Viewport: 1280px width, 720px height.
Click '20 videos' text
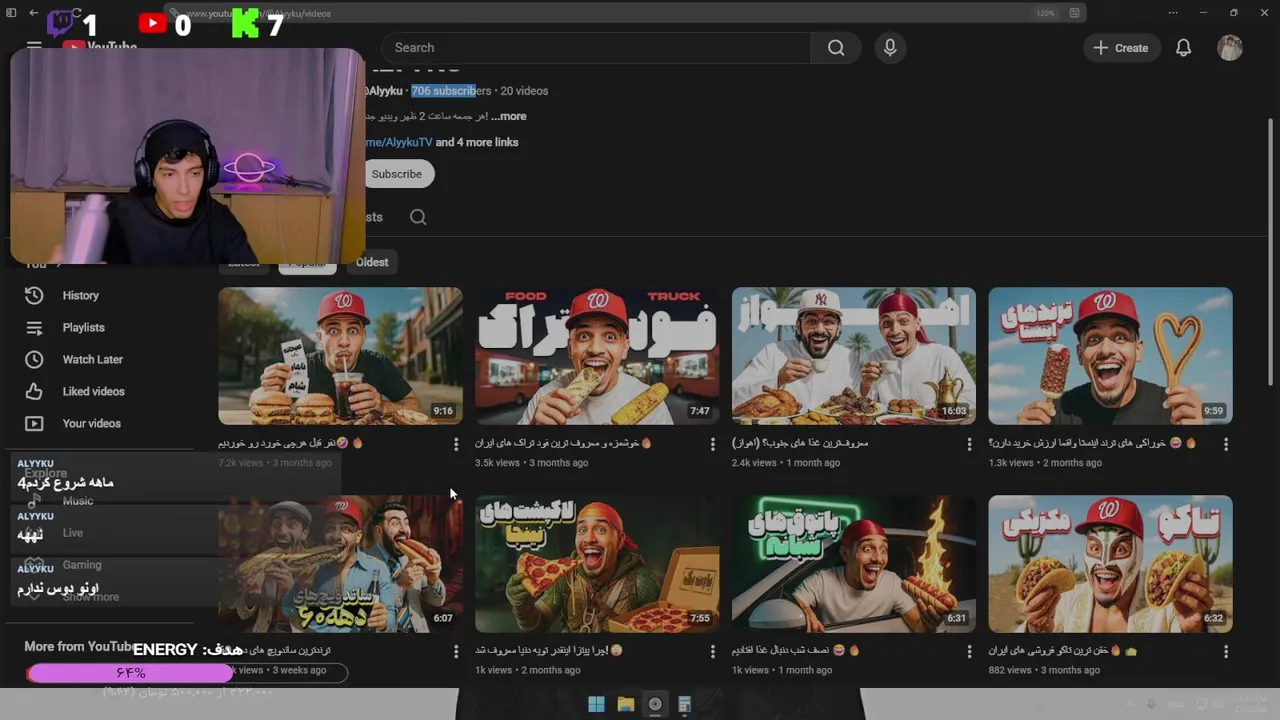[524, 91]
